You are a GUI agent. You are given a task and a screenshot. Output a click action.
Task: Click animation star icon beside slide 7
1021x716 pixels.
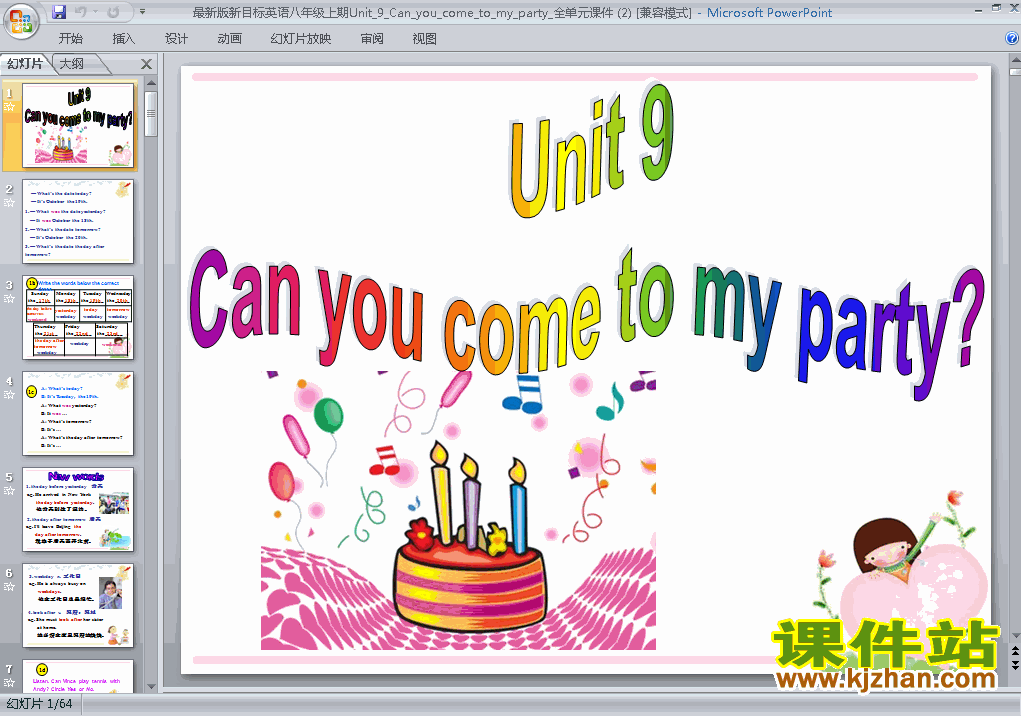(x=9, y=683)
